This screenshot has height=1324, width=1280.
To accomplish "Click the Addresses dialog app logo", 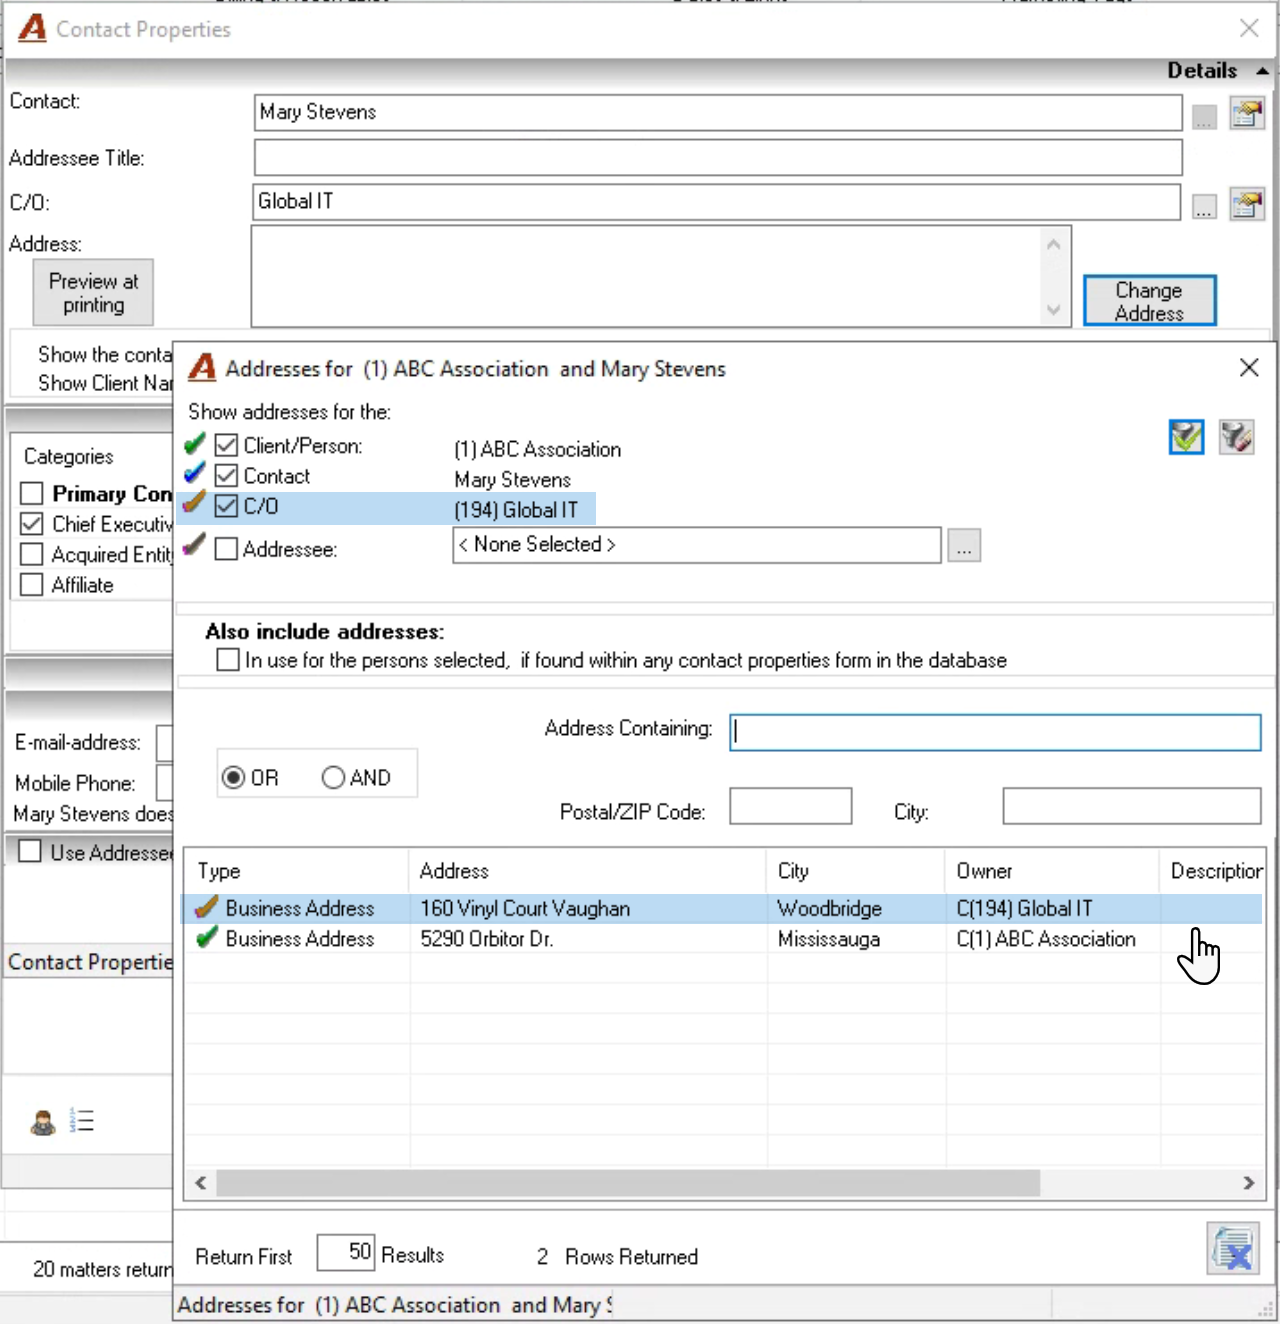I will pyautogui.click(x=202, y=368).
